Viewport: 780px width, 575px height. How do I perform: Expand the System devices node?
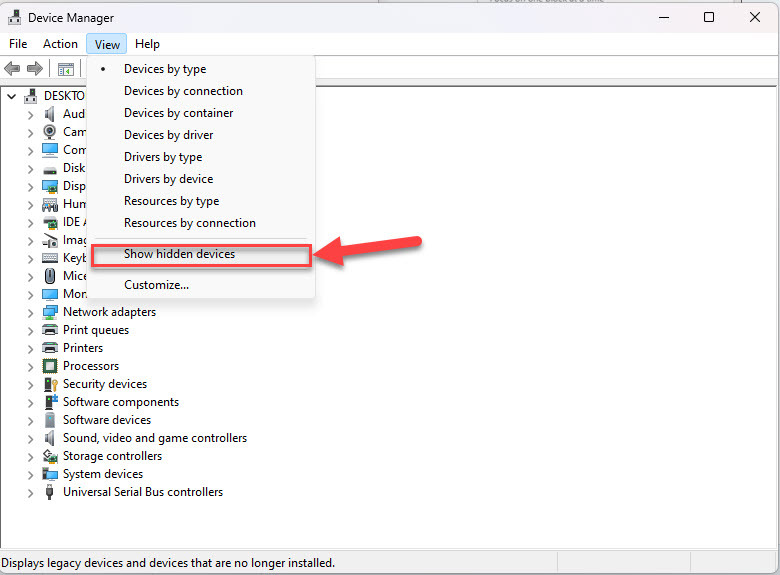[x=31, y=474]
